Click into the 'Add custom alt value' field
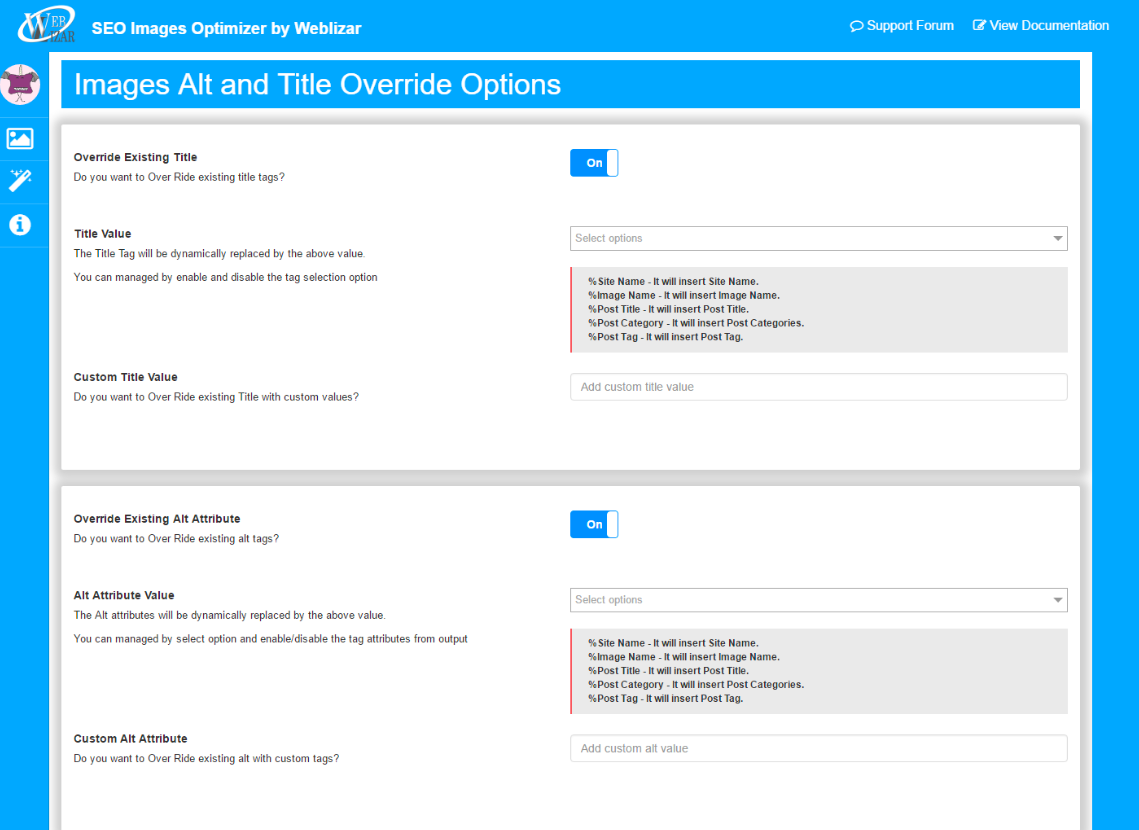Image resolution: width=1139 pixels, height=830 pixels. pos(818,748)
